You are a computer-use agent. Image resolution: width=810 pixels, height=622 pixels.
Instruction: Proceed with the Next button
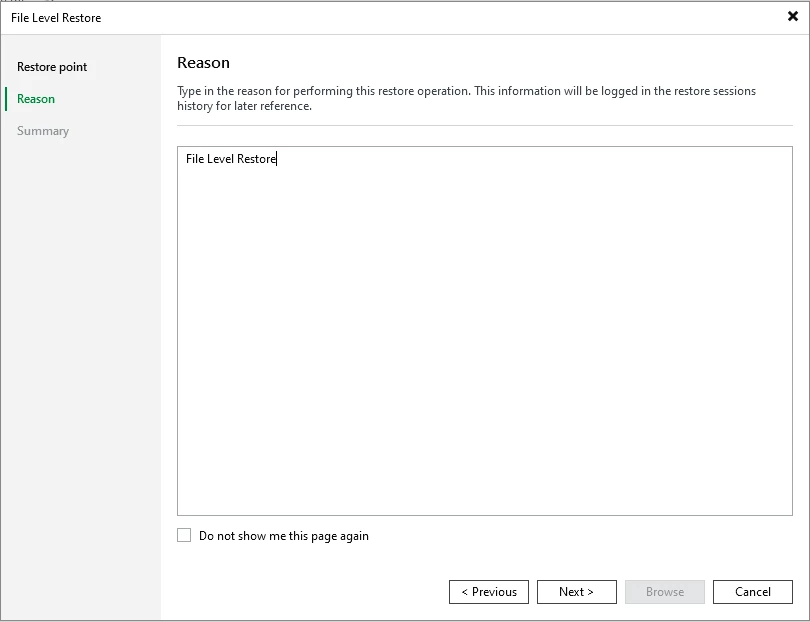[x=577, y=592]
